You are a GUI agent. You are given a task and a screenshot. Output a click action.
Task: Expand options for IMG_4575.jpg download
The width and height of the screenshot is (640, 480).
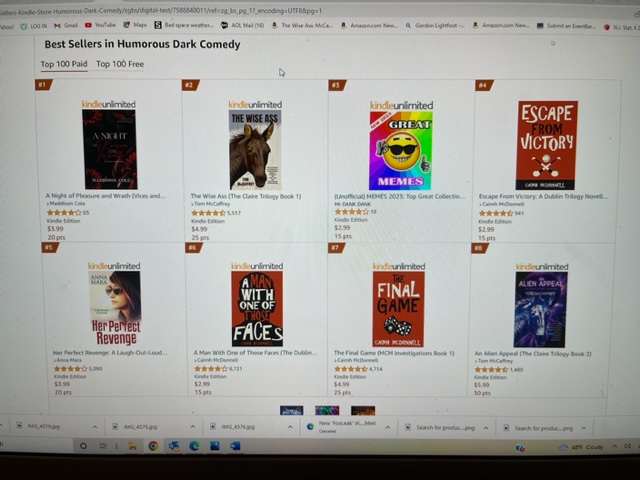click(193, 427)
